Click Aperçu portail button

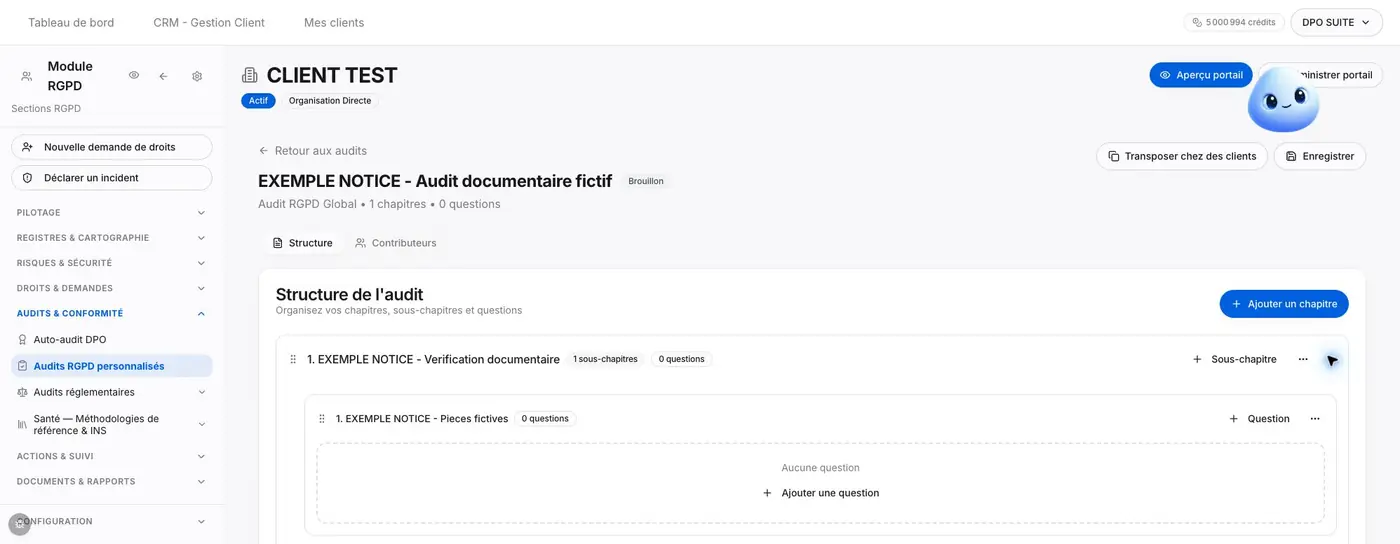click(x=1201, y=75)
